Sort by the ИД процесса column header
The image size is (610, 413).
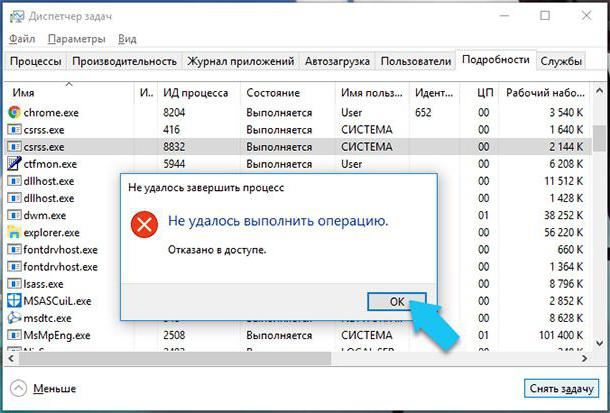coord(199,93)
